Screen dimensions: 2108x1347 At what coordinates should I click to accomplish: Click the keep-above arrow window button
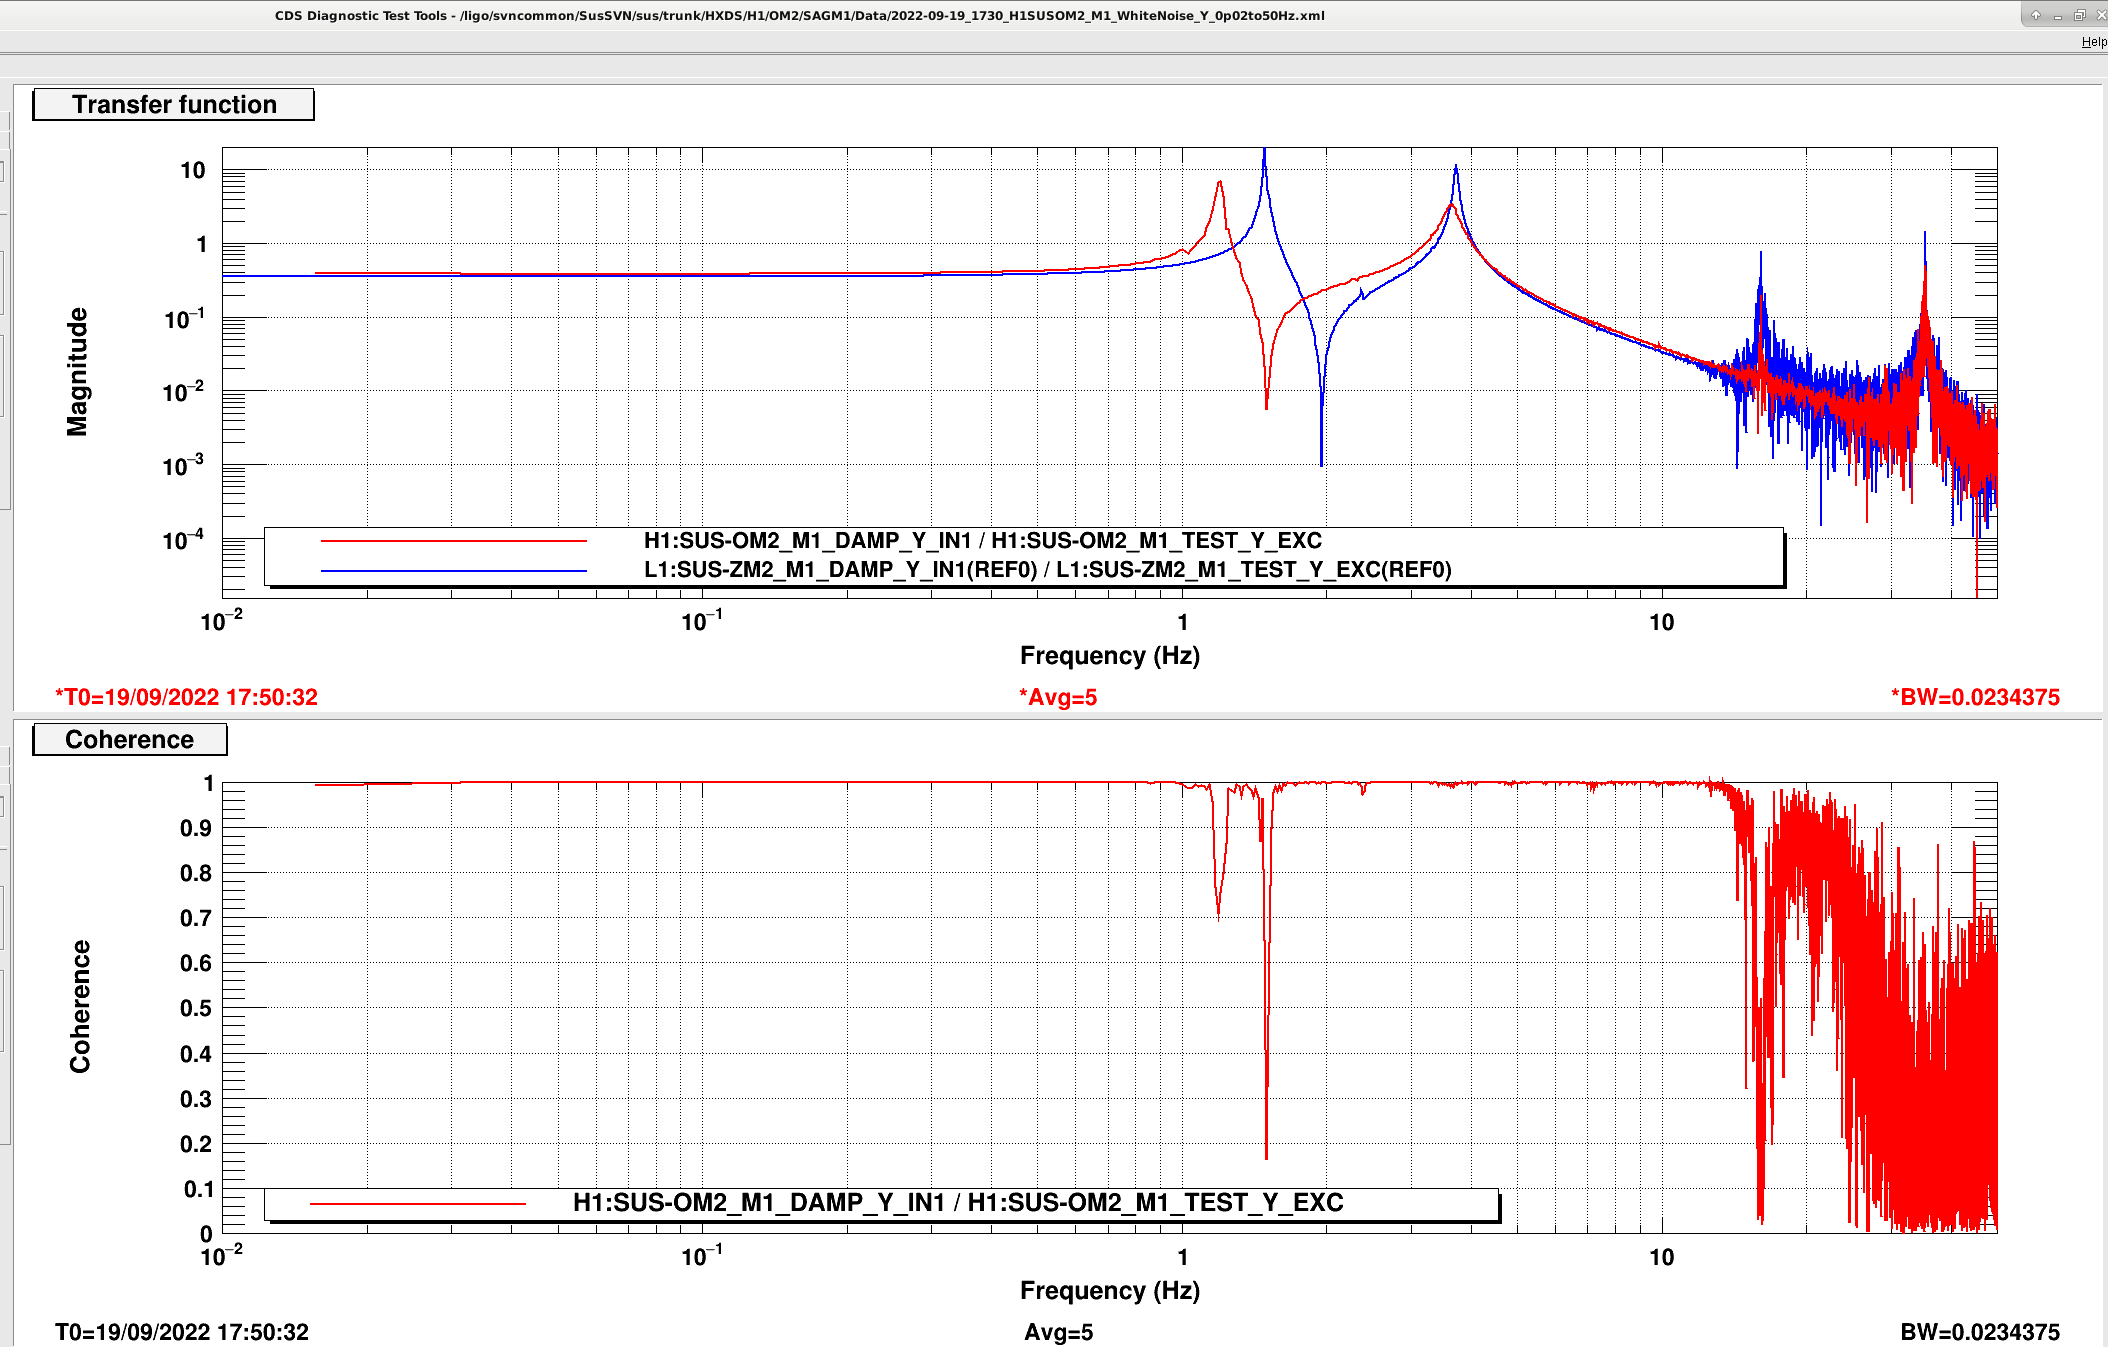(2035, 15)
